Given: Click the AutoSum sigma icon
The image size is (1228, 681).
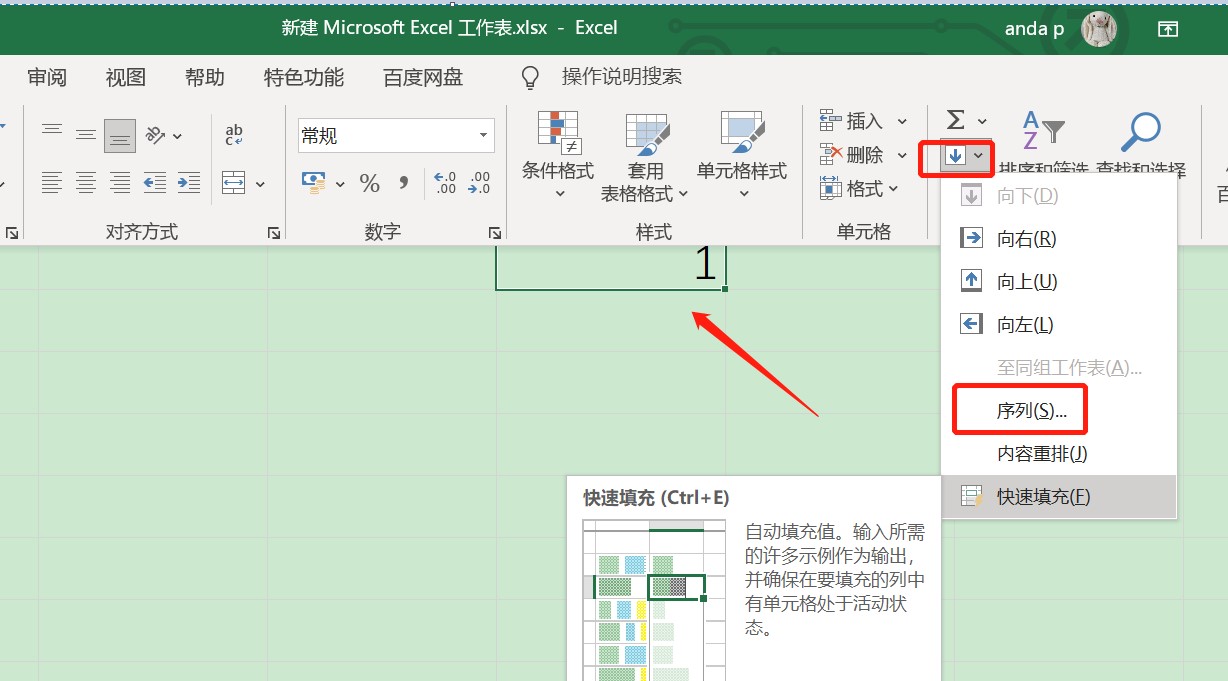Looking at the screenshot, I should (956, 120).
